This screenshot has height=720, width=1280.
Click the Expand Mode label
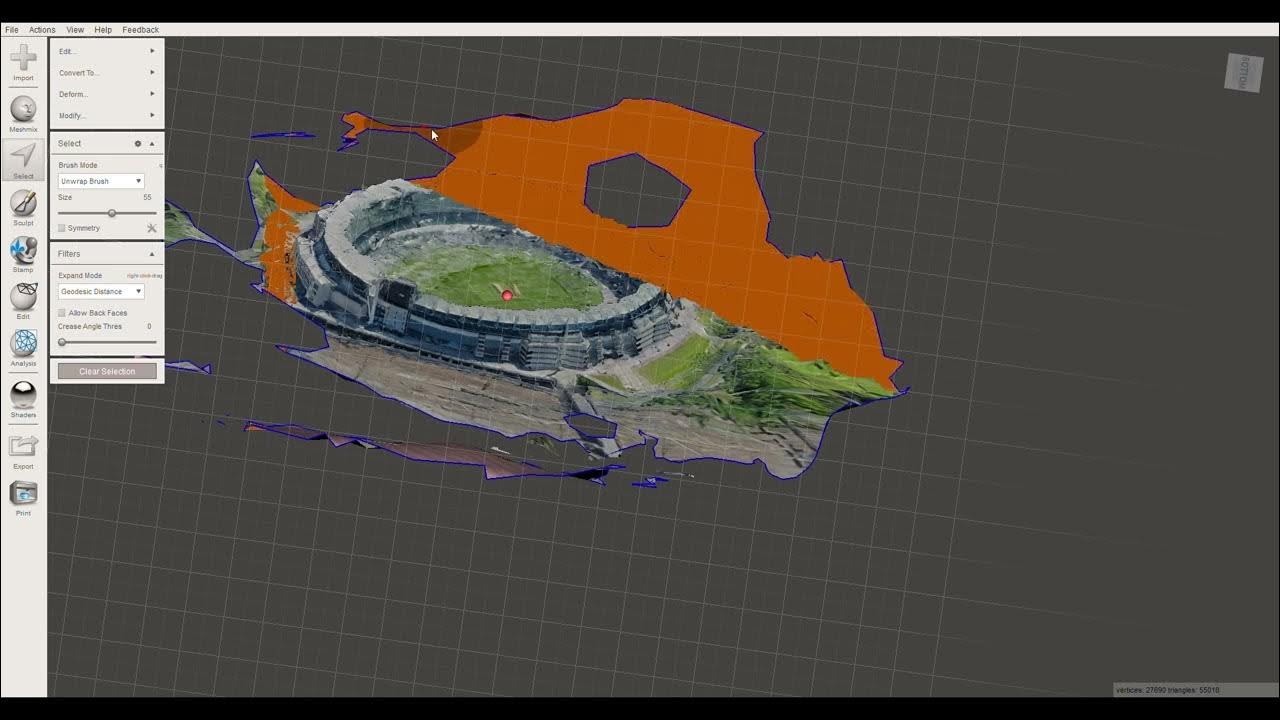80,275
